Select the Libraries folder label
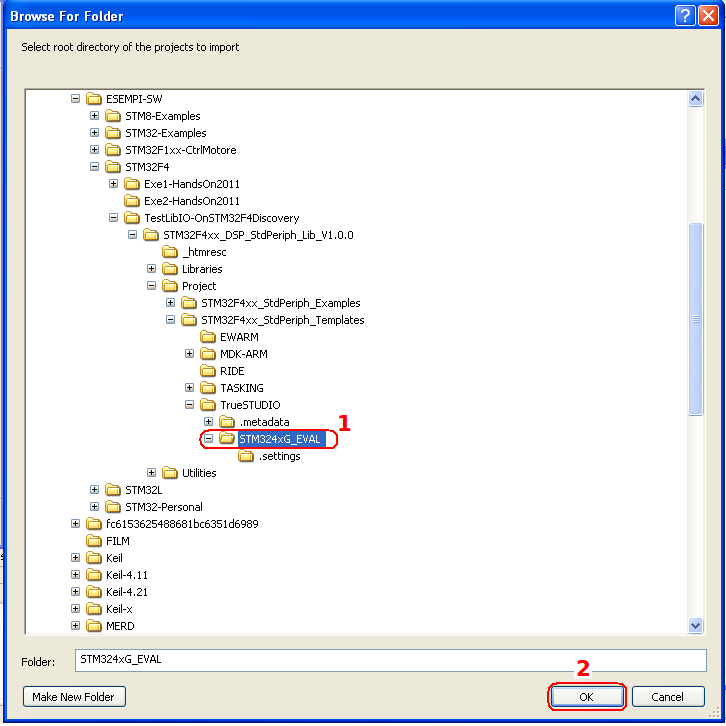 [x=202, y=269]
